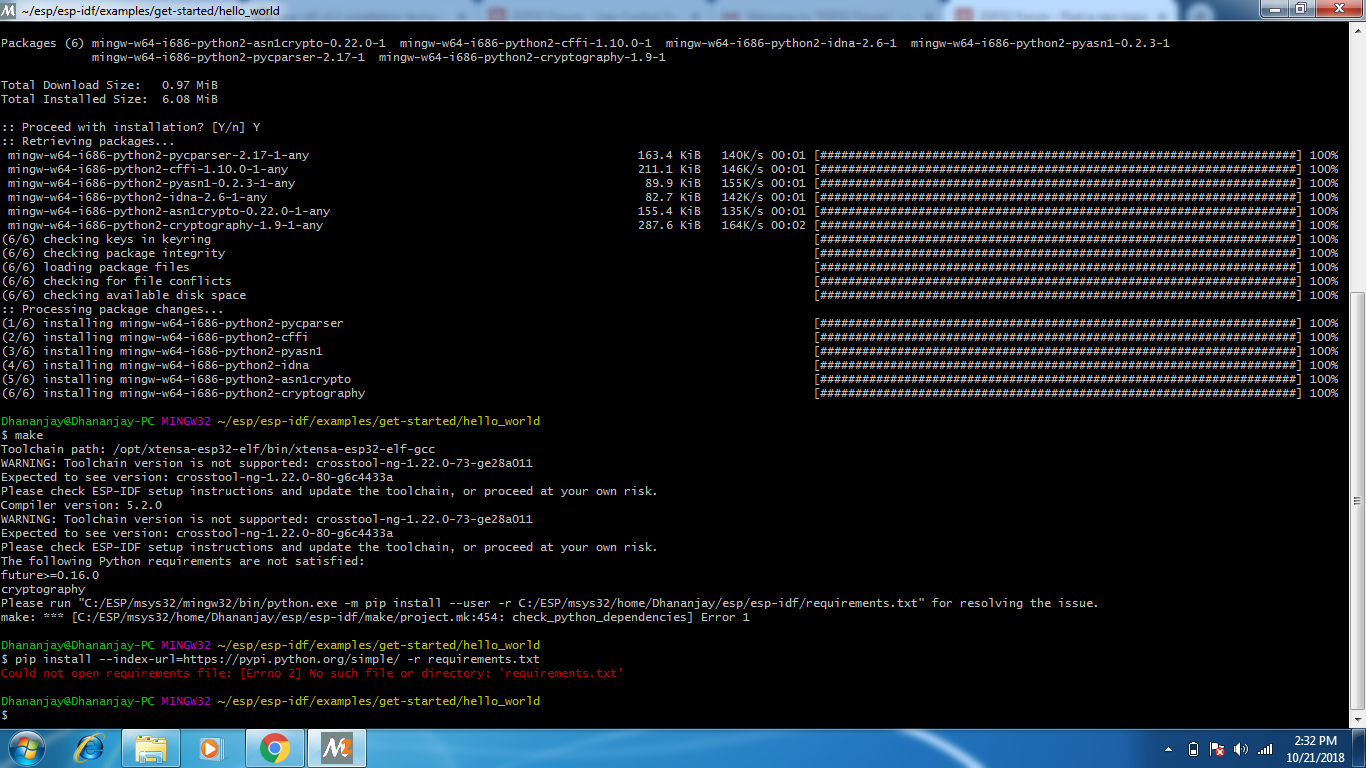Maximize the MinGW terminal window
The height and width of the screenshot is (768, 1366).
[x=1300, y=8]
